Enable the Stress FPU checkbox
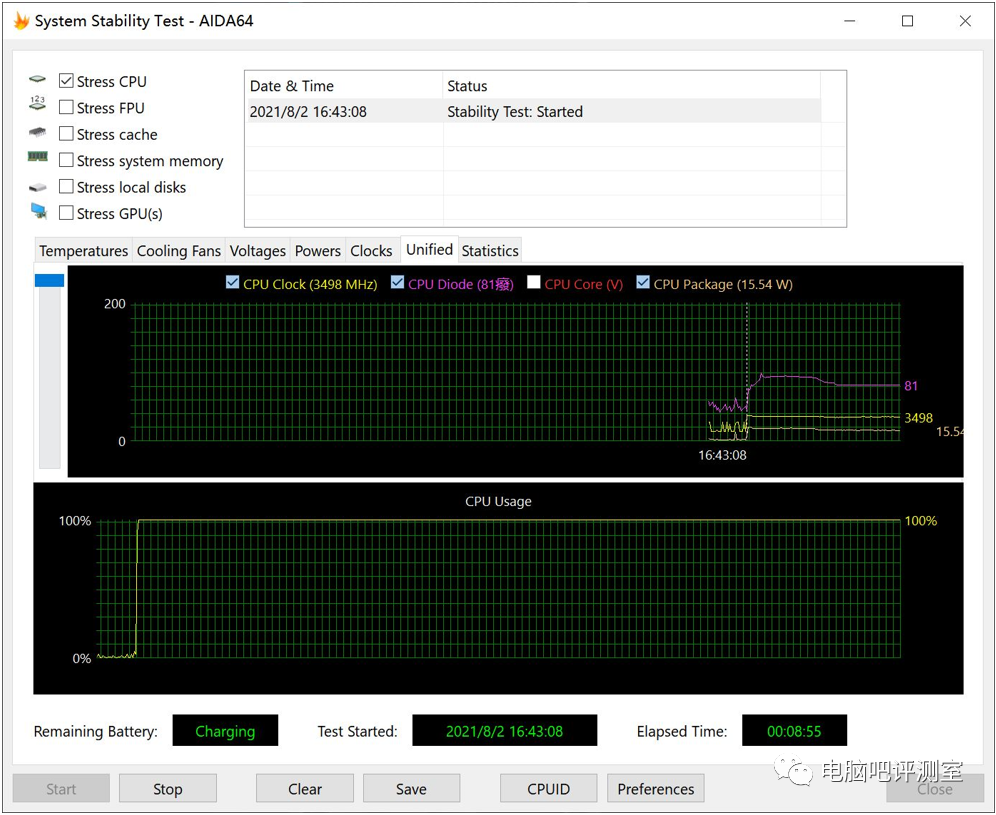This screenshot has height=815, width=996. click(x=66, y=107)
